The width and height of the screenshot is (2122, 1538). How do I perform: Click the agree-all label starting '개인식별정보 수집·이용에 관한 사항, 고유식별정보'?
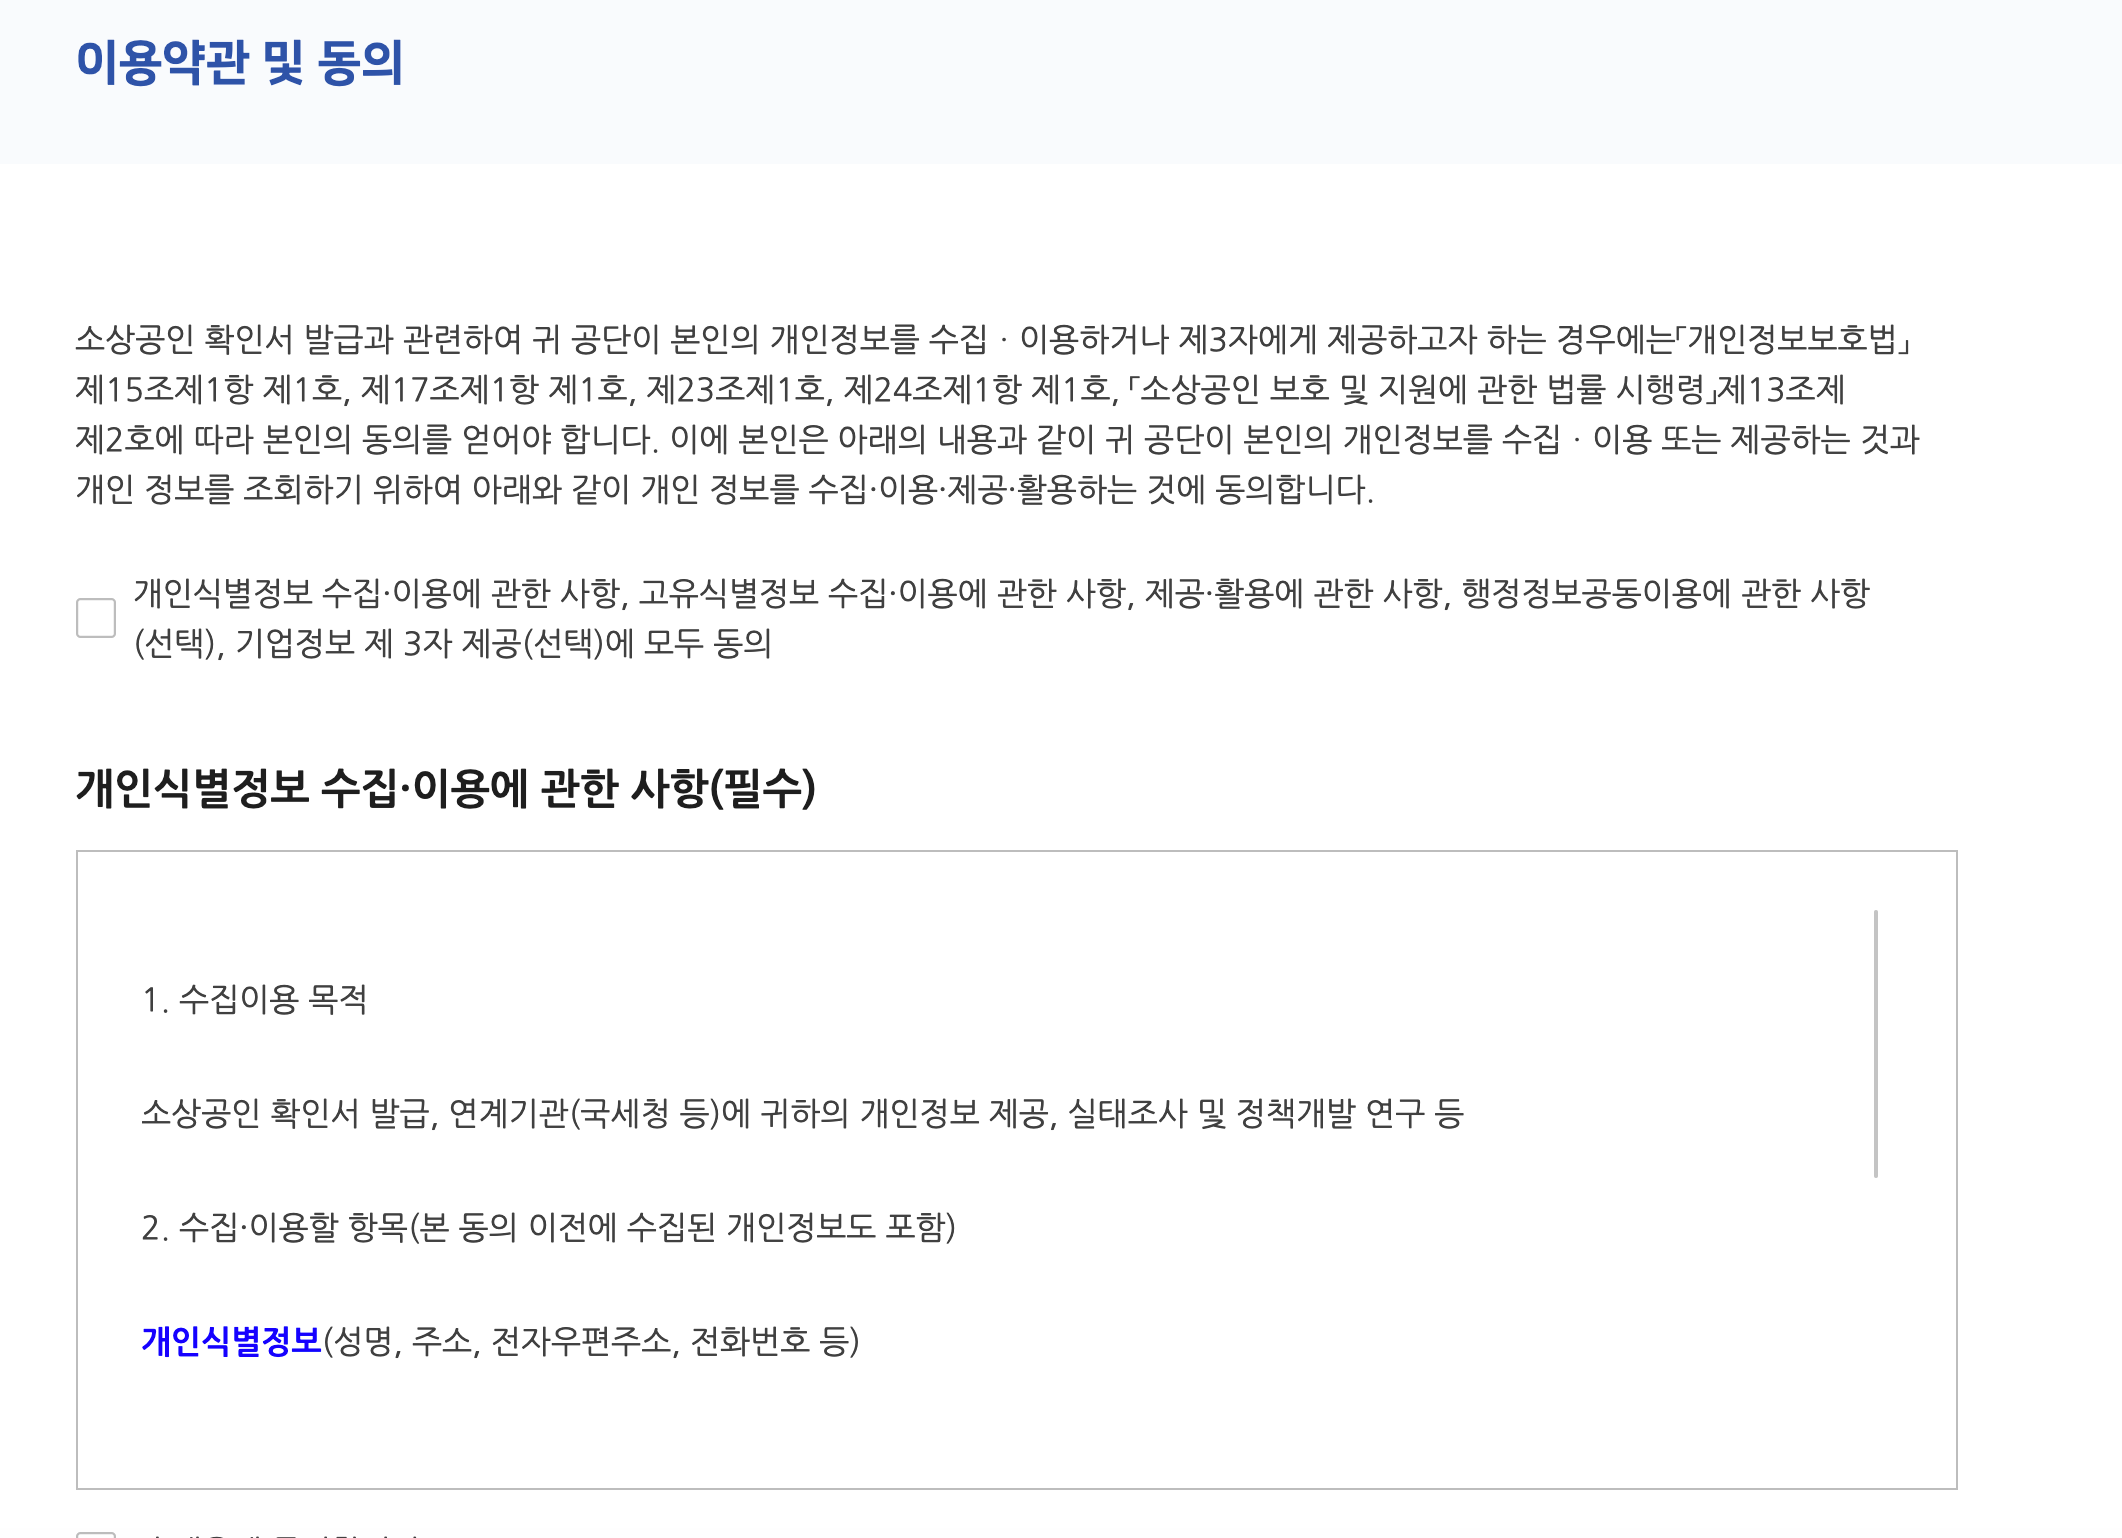click(x=1000, y=594)
